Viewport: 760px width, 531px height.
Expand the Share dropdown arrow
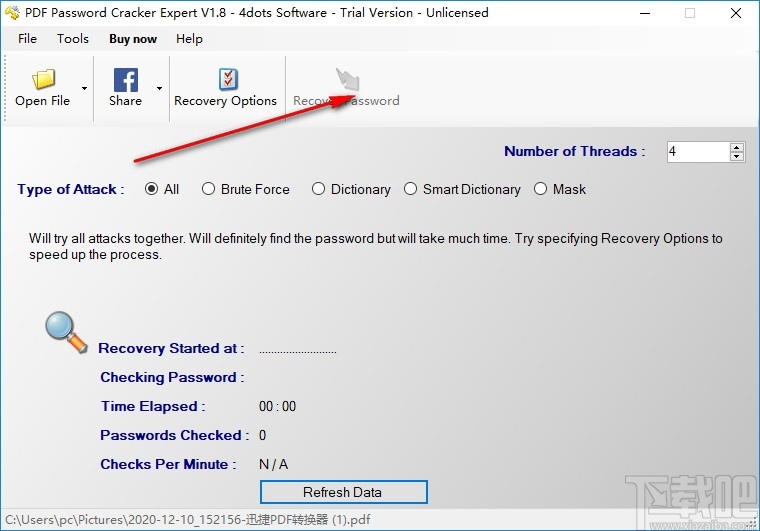[x=159, y=88]
